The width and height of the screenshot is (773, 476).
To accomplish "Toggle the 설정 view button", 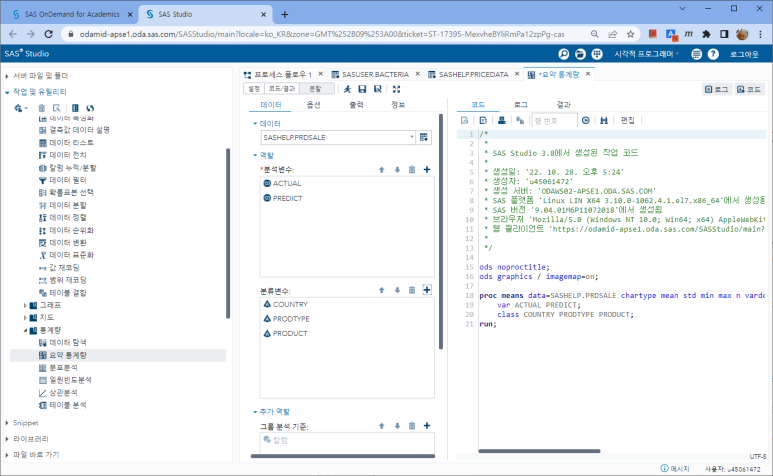I will pos(254,89).
